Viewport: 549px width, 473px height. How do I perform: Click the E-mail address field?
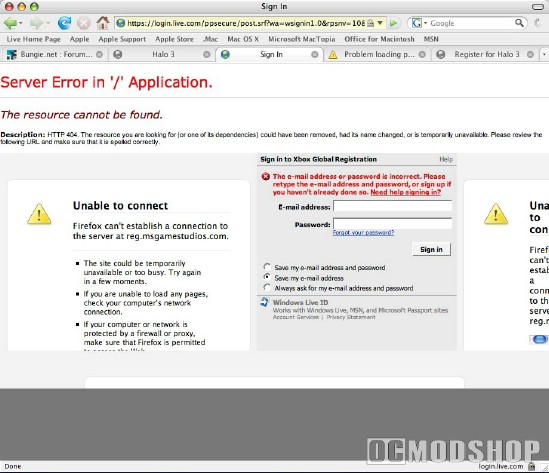tap(392, 206)
